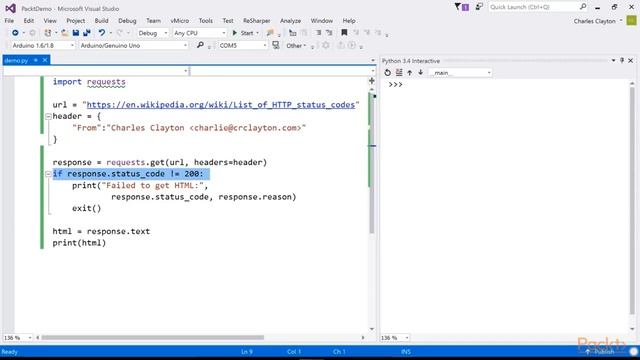
Task: Follow the Wikipedia HTTP status codes URL
Action: tap(221, 105)
